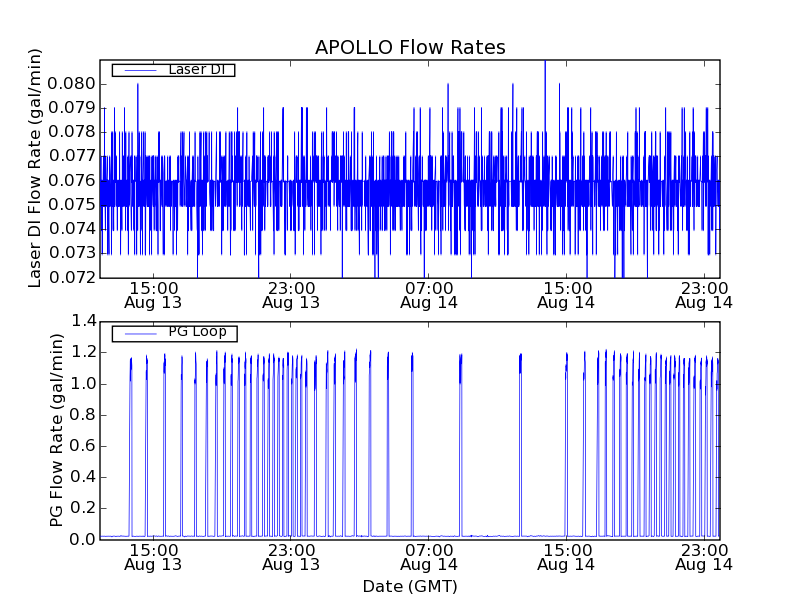Click '23:00 Aug 14' tick under the bottom plot
Screen dimensions: 800x600
tap(704, 556)
